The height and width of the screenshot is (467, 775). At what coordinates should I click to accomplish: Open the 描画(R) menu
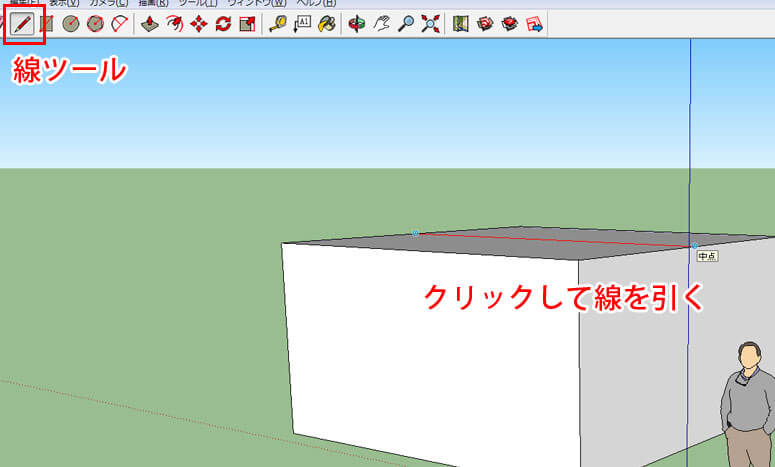click(x=154, y=3)
